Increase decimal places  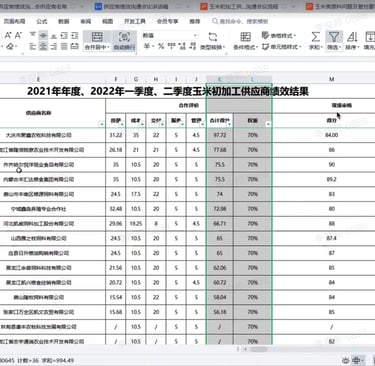click(x=182, y=46)
